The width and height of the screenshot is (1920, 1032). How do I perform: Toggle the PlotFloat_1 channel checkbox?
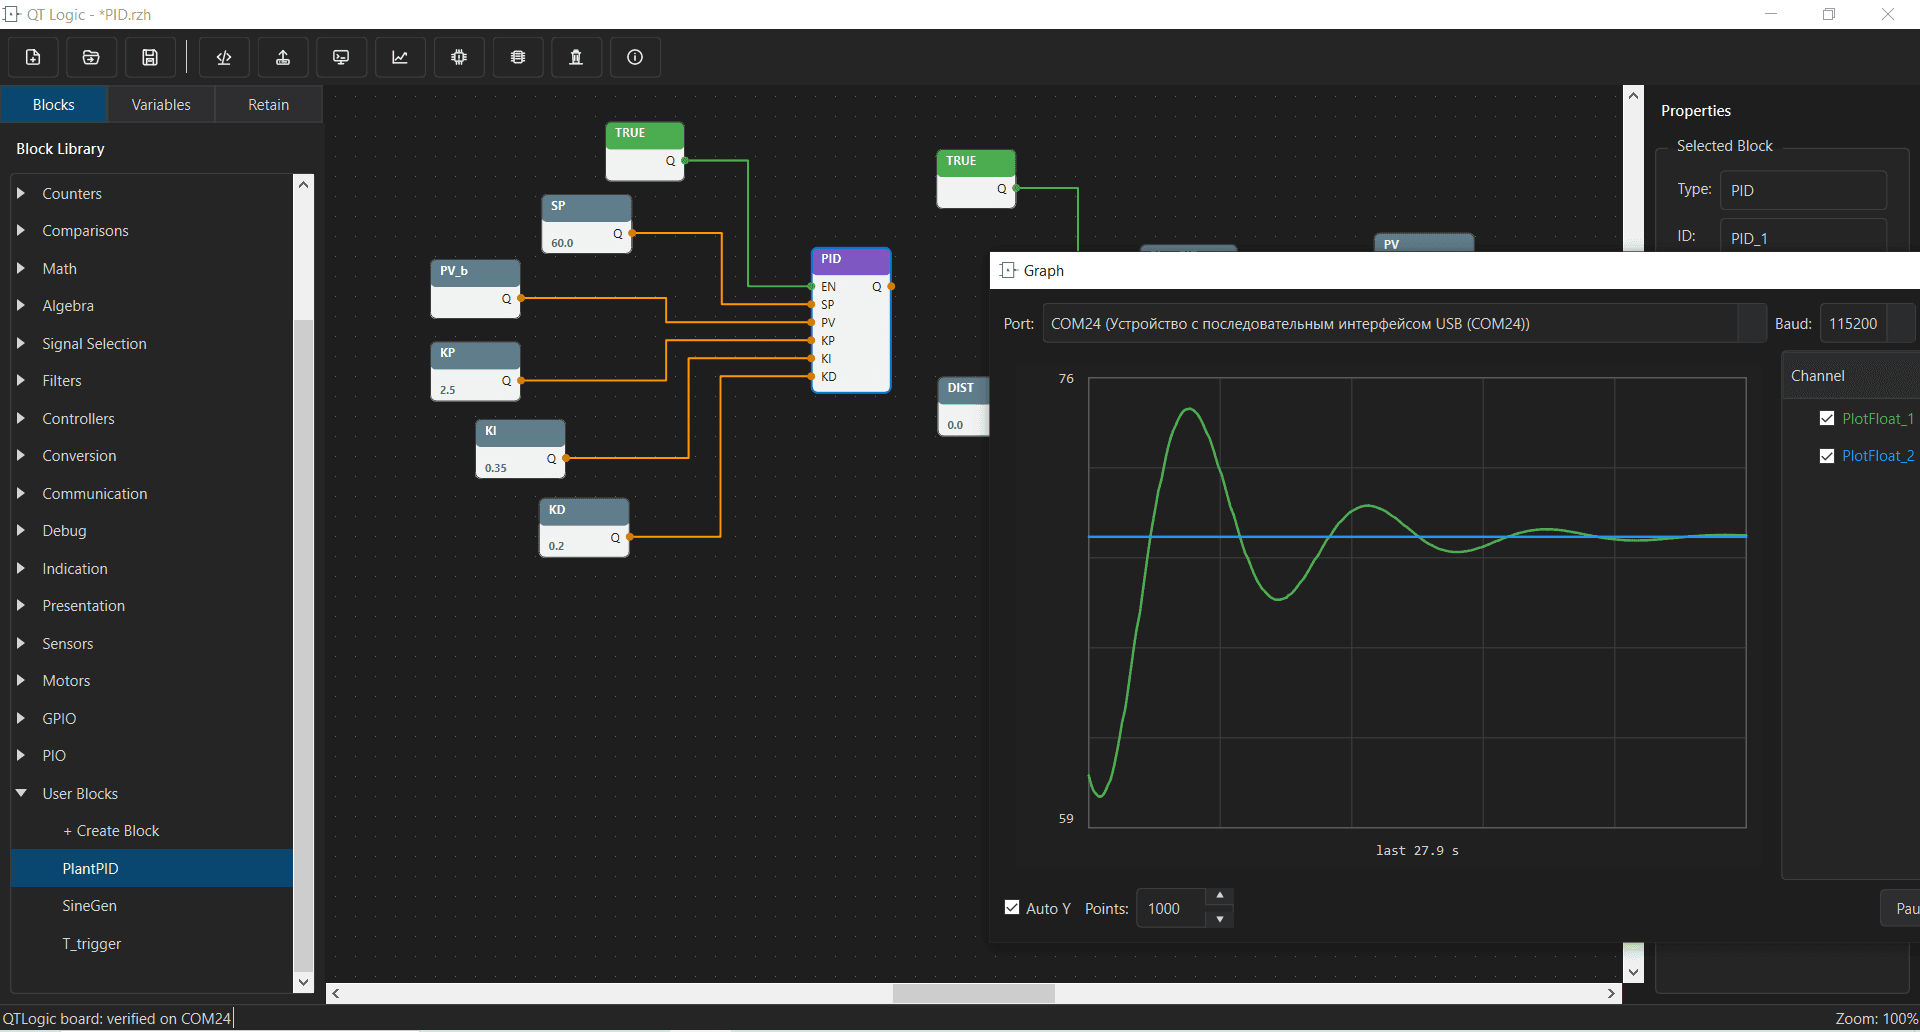coord(1827,418)
